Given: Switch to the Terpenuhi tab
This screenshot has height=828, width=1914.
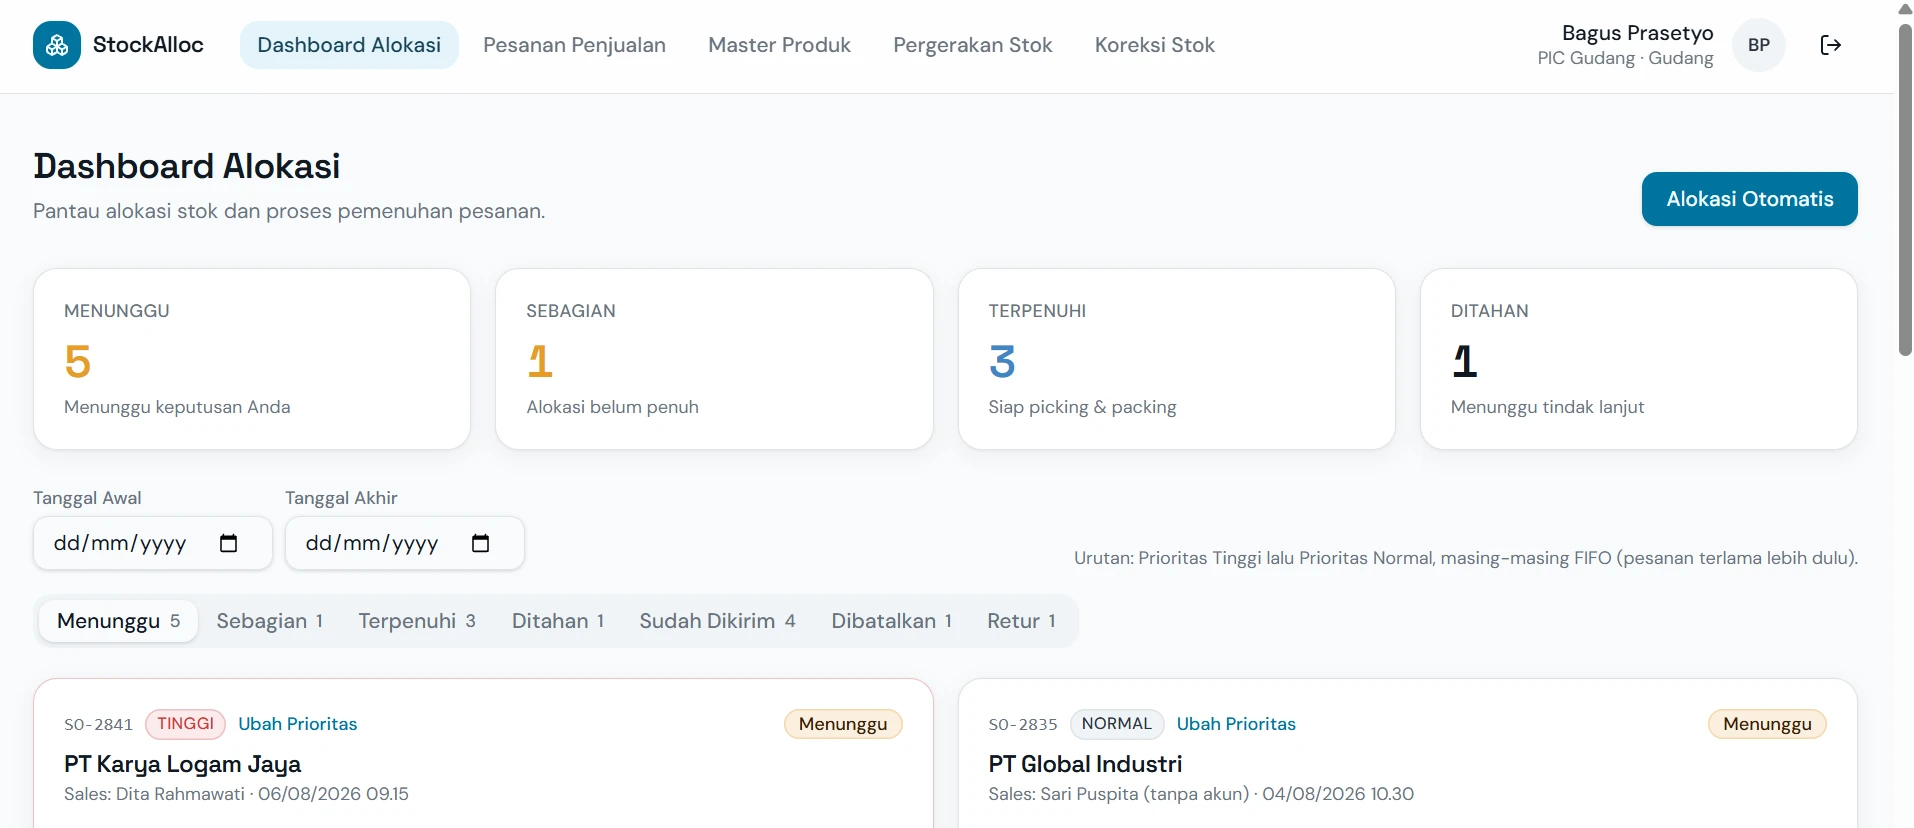Looking at the screenshot, I should [417, 621].
